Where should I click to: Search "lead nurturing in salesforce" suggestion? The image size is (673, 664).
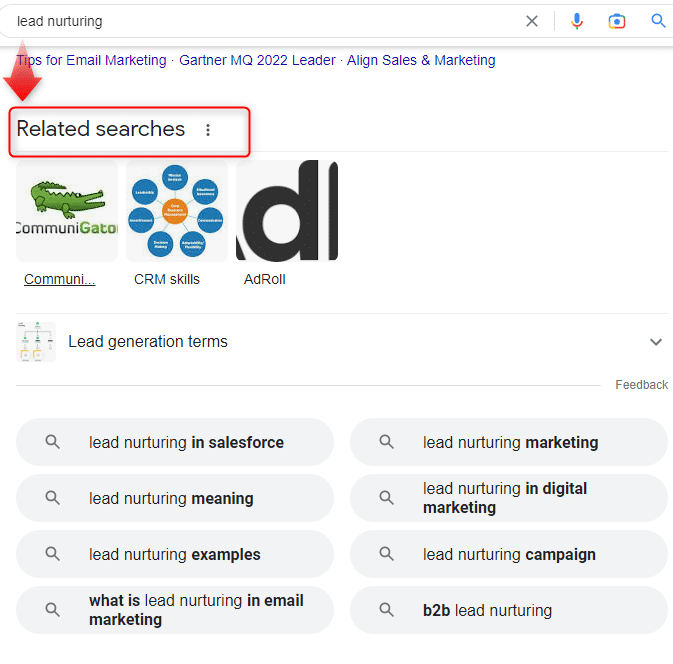coord(186,442)
